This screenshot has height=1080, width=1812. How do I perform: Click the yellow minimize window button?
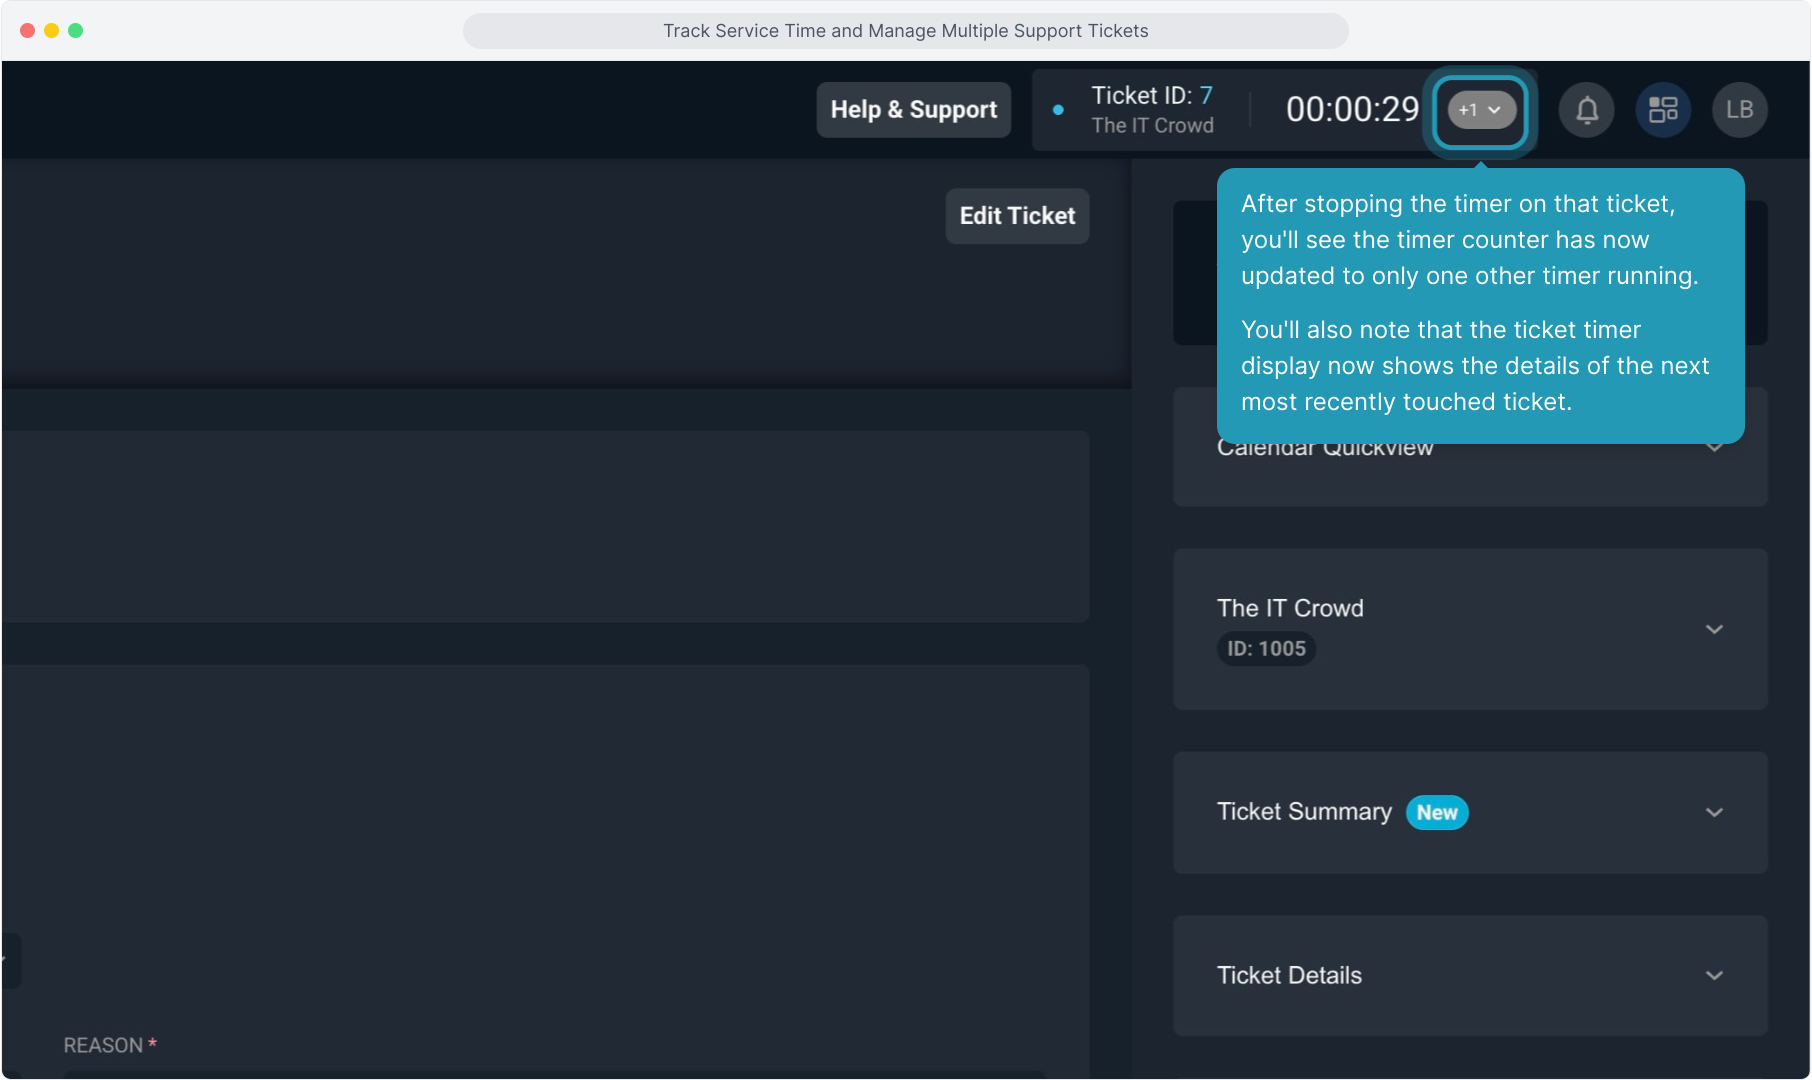(x=51, y=31)
